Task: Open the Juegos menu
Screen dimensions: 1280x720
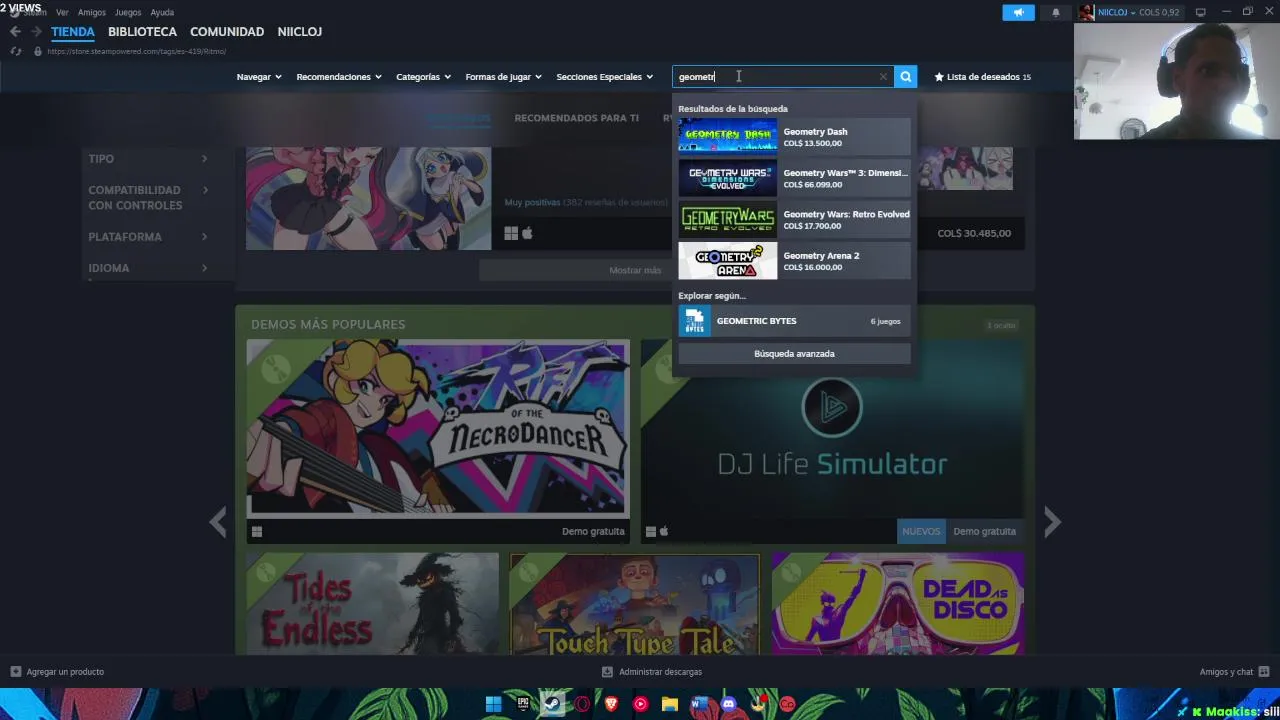Action: pyautogui.click(x=128, y=12)
